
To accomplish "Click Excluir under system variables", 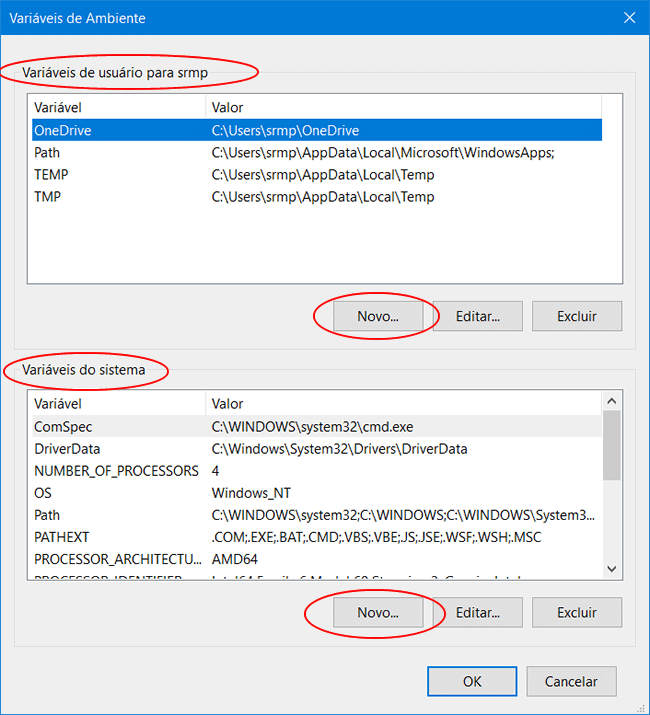I will point(577,612).
